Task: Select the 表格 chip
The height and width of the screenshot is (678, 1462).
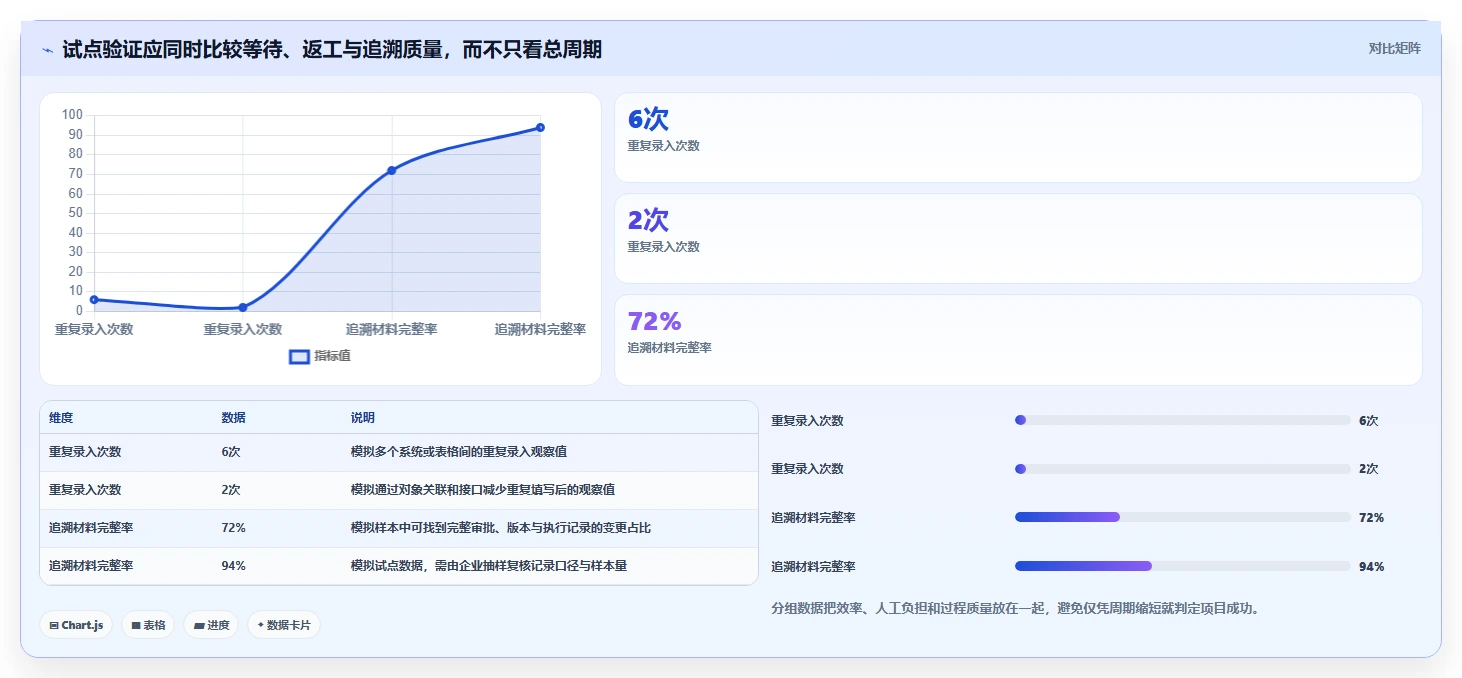Action: coord(148,625)
